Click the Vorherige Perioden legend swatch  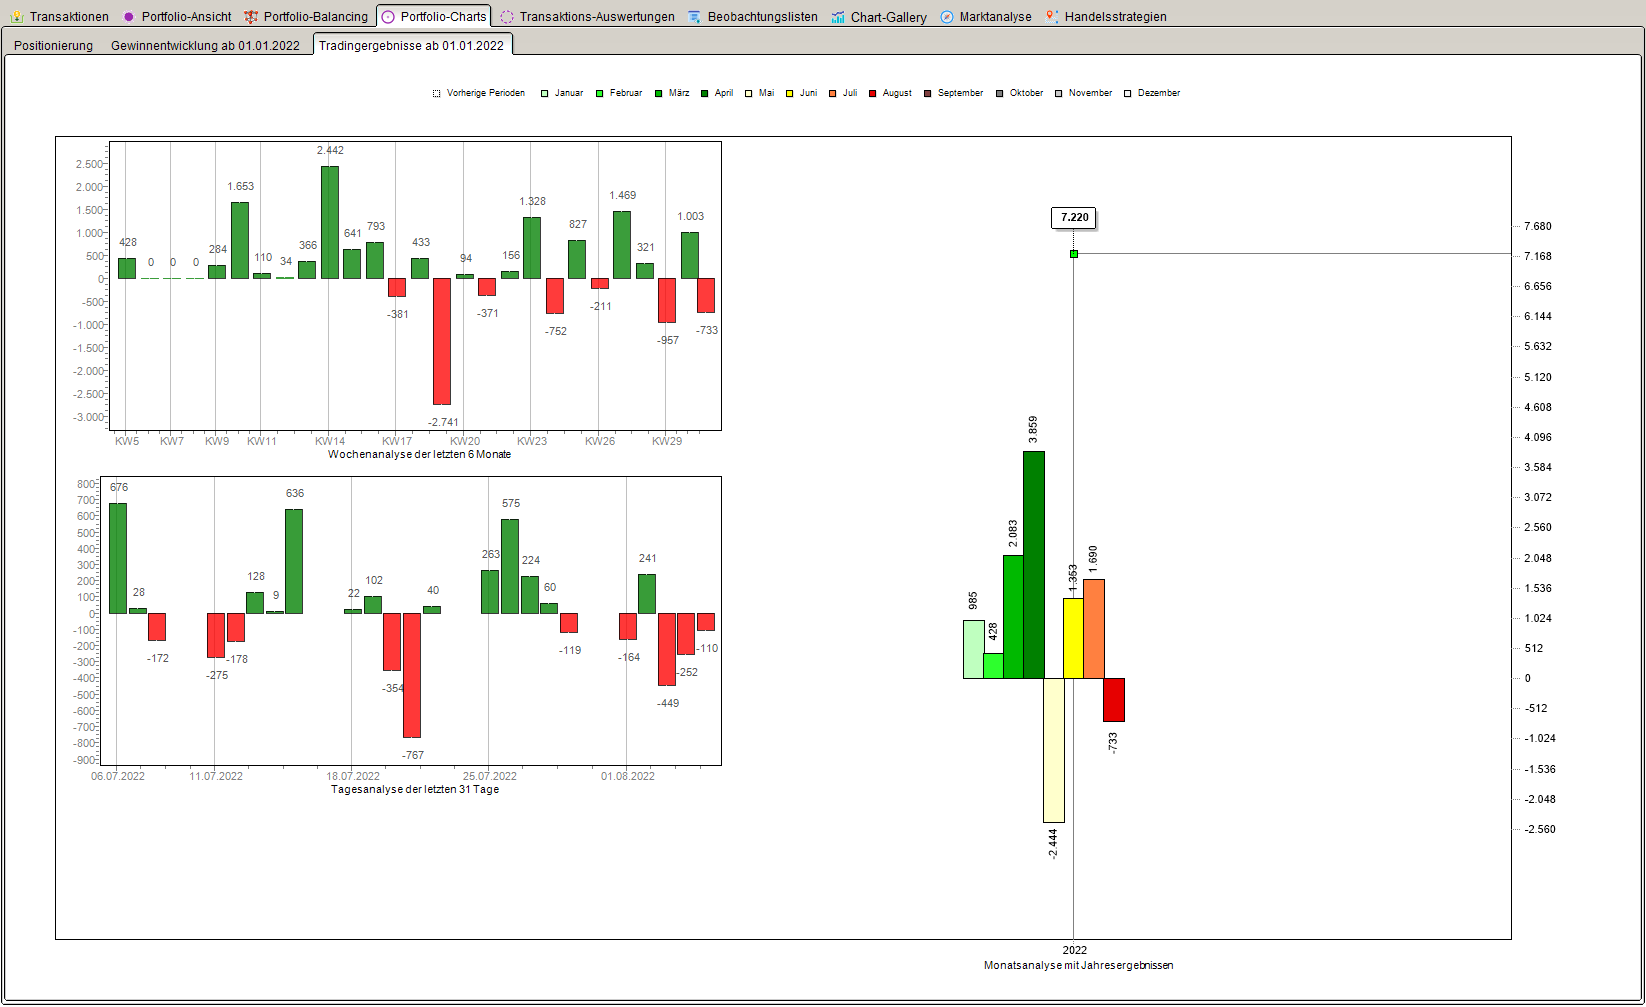pos(437,94)
